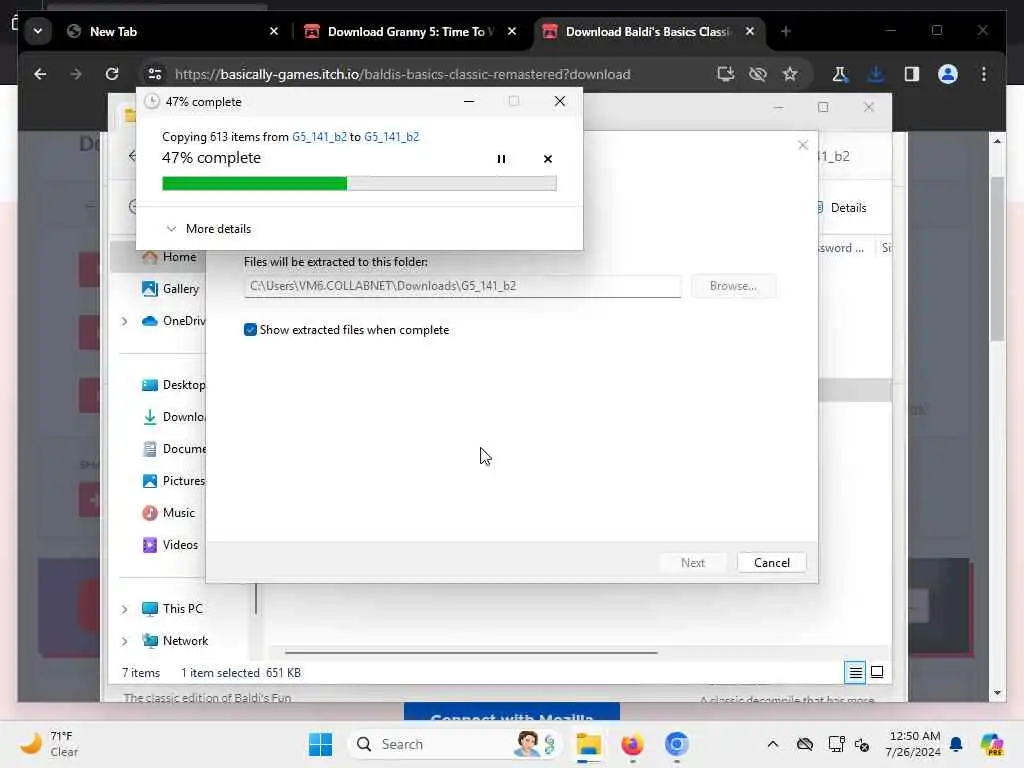Viewport: 1024px width, 768px height.
Task: Show hidden system tray icons
Action: 773,744
